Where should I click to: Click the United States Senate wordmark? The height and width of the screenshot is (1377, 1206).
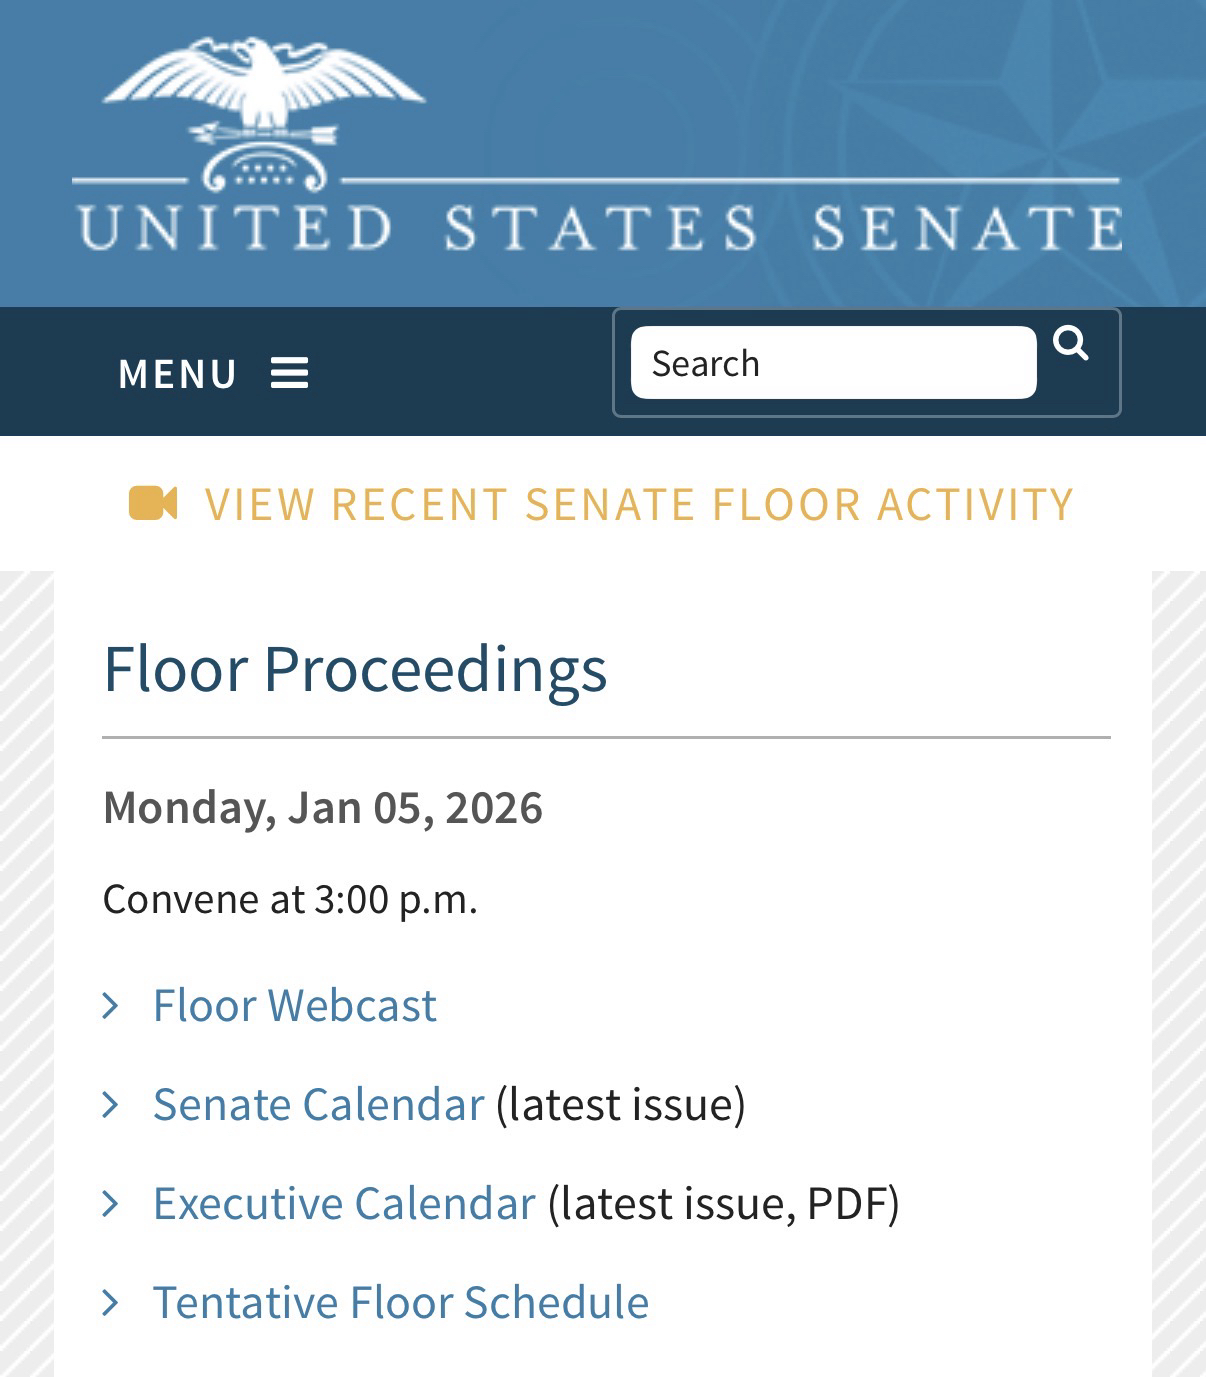coord(600,228)
